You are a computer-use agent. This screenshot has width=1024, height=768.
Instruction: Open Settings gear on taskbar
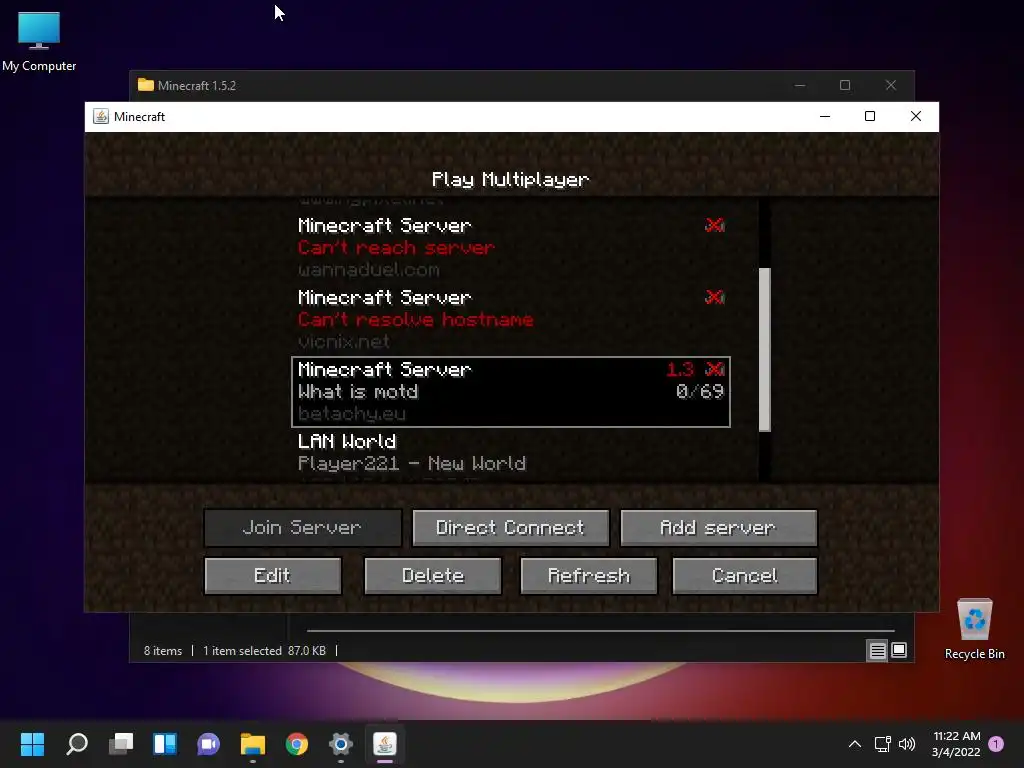click(341, 744)
